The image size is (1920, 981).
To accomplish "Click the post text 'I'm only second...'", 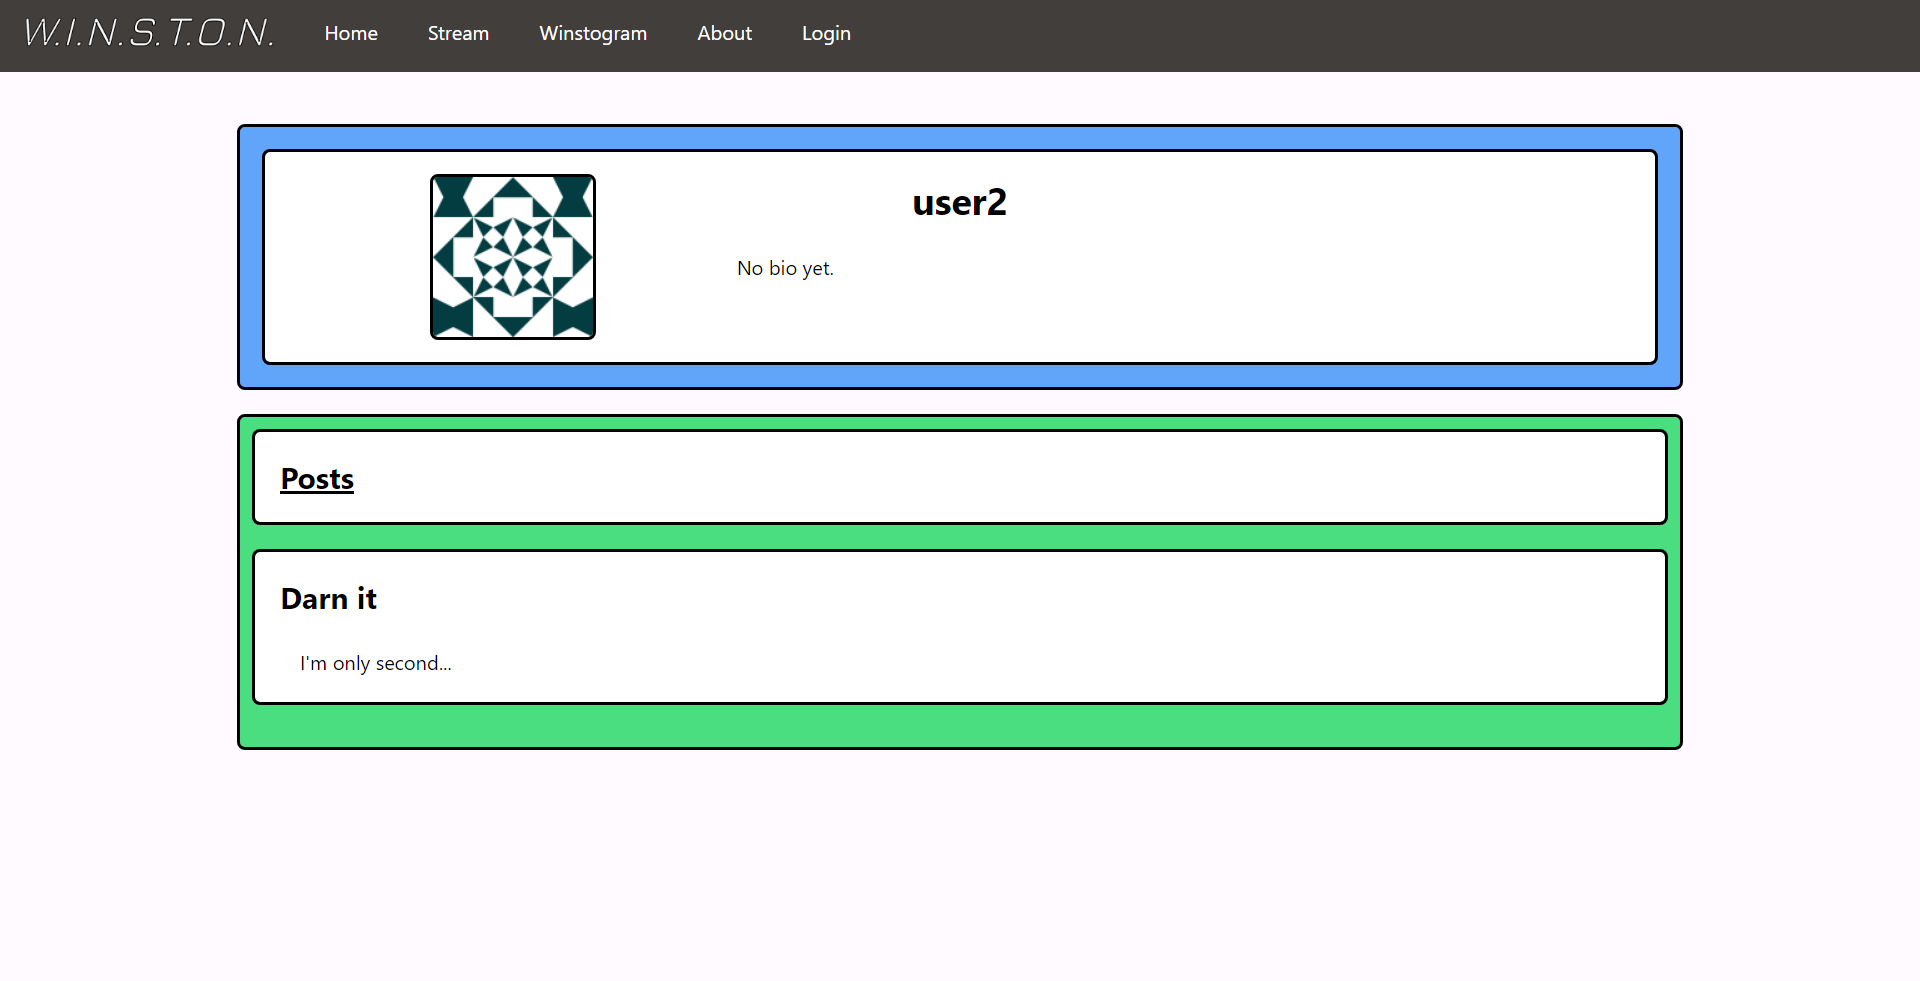I will [376, 663].
